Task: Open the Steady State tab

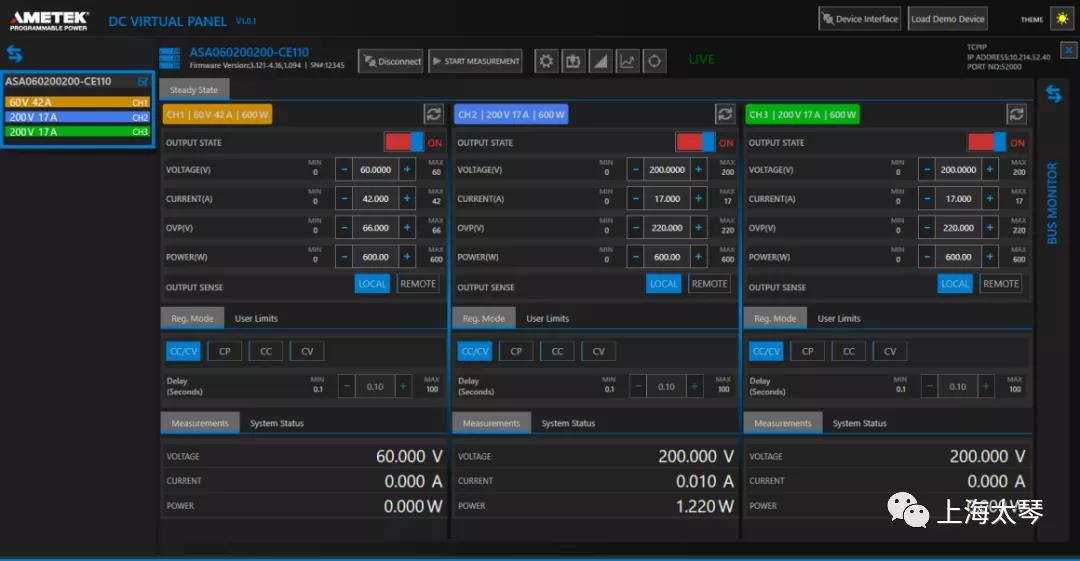Action: pyautogui.click(x=194, y=90)
